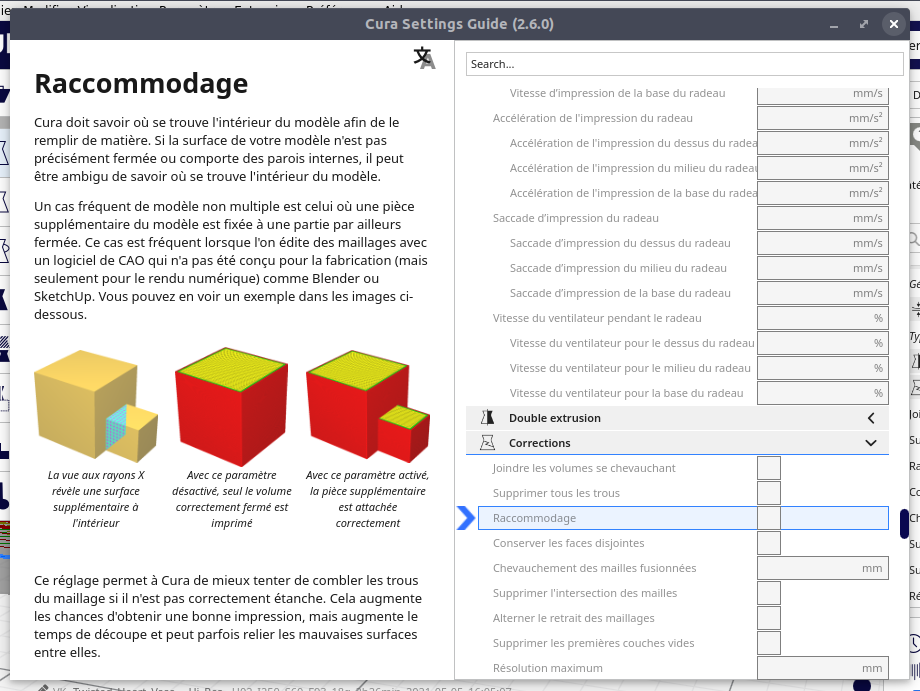The image size is (920, 691).
Task: Select 'Supprimer l'intersection des mailles' setting
Action: (585, 593)
